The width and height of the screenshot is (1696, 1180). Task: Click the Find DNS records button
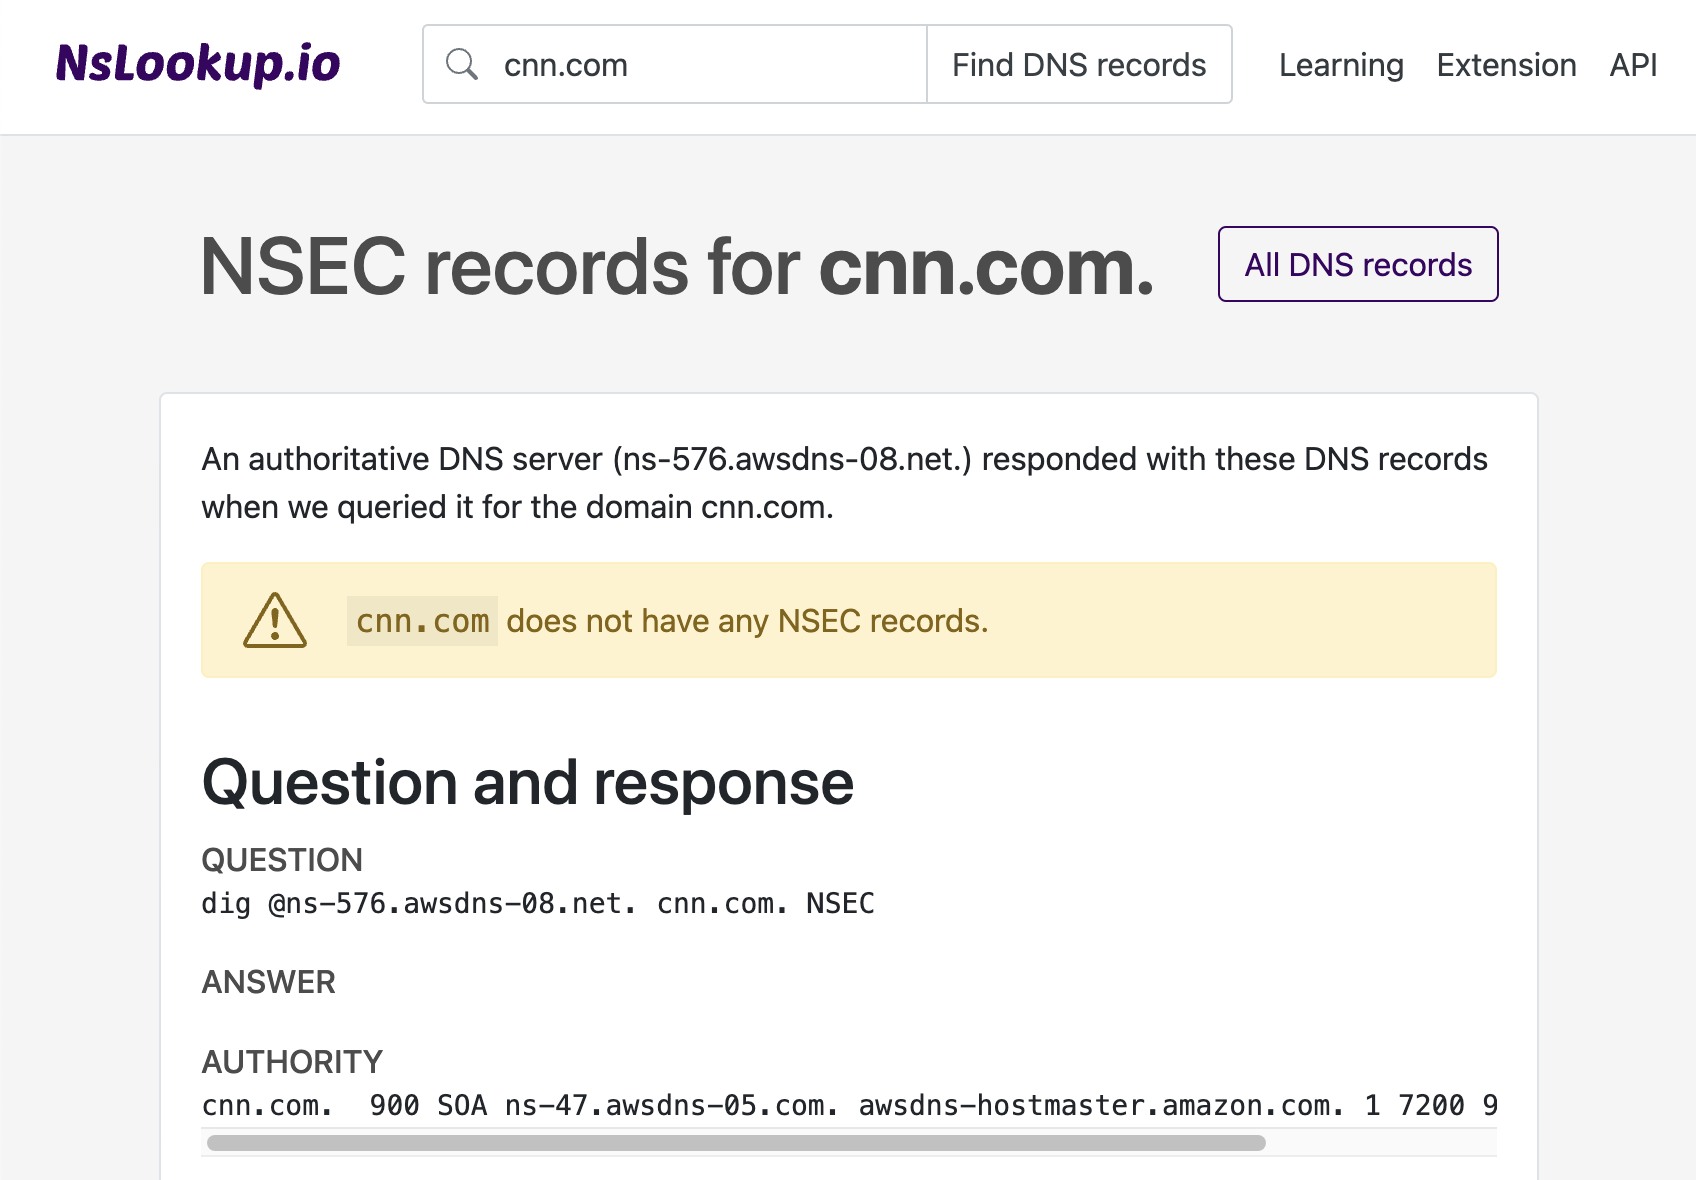(1079, 64)
